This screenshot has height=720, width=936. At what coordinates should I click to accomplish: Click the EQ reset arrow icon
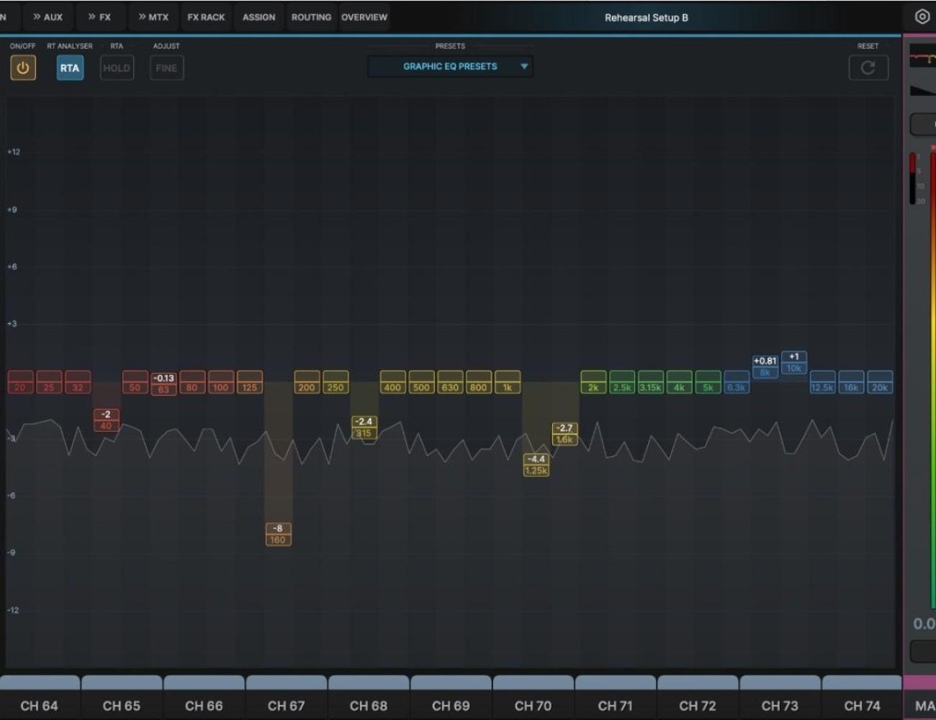(868, 68)
